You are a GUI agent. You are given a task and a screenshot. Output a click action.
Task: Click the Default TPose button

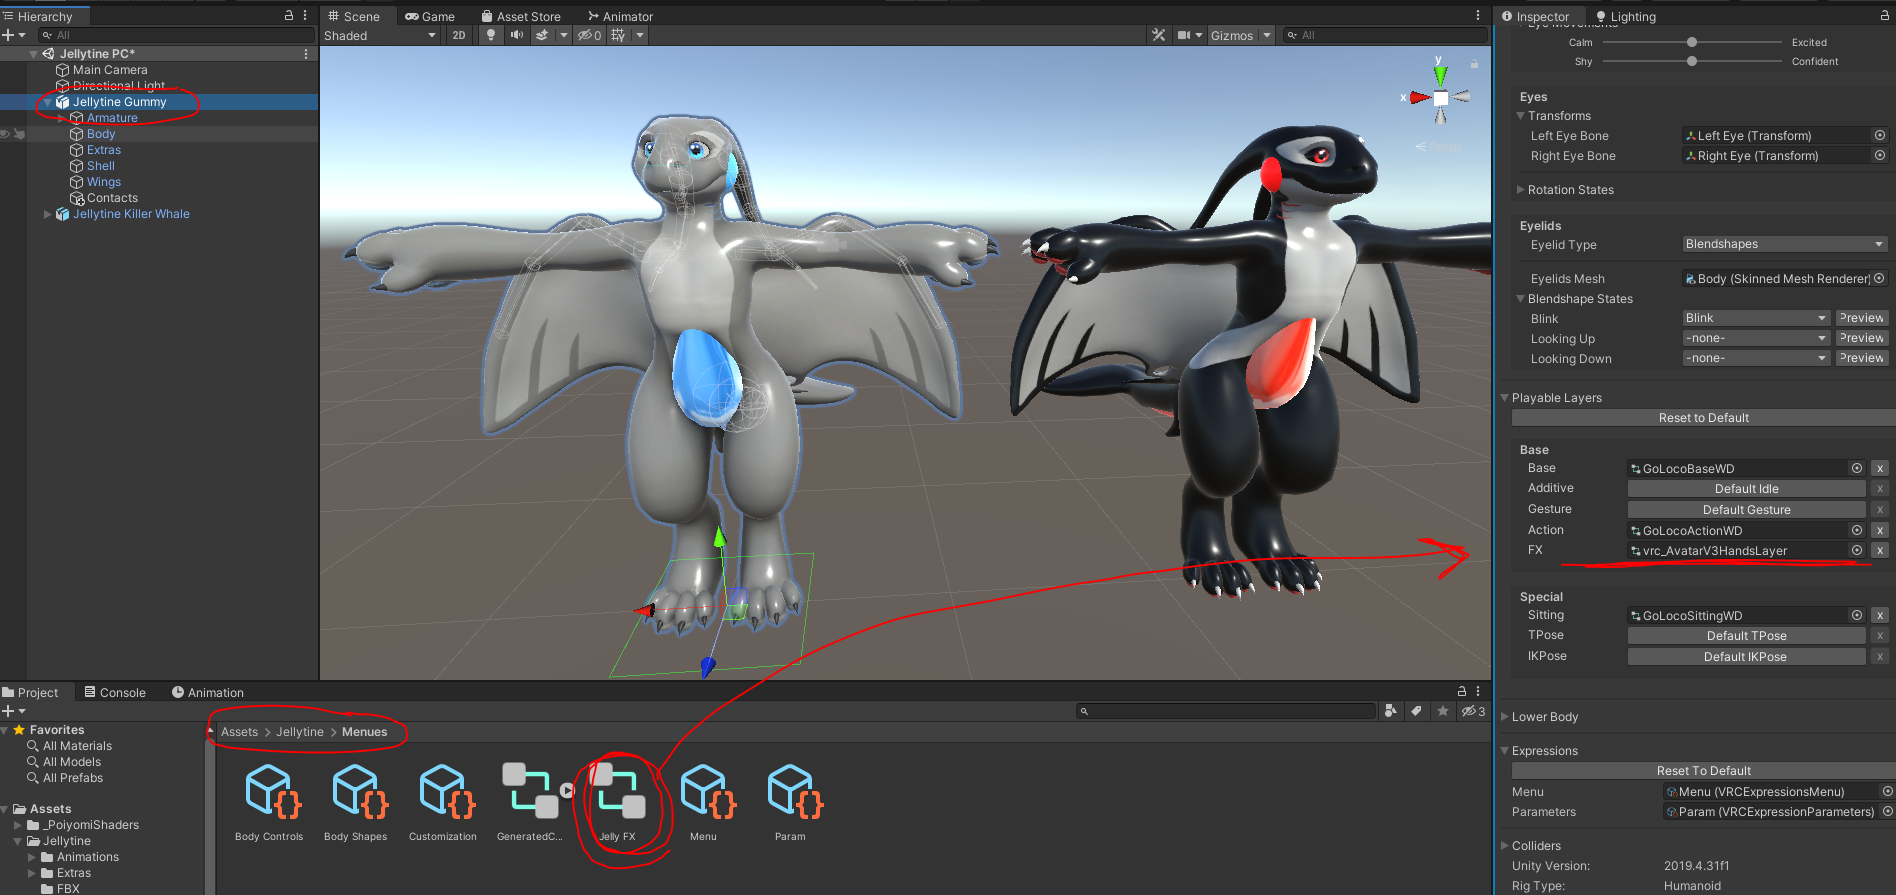tap(1747, 636)
